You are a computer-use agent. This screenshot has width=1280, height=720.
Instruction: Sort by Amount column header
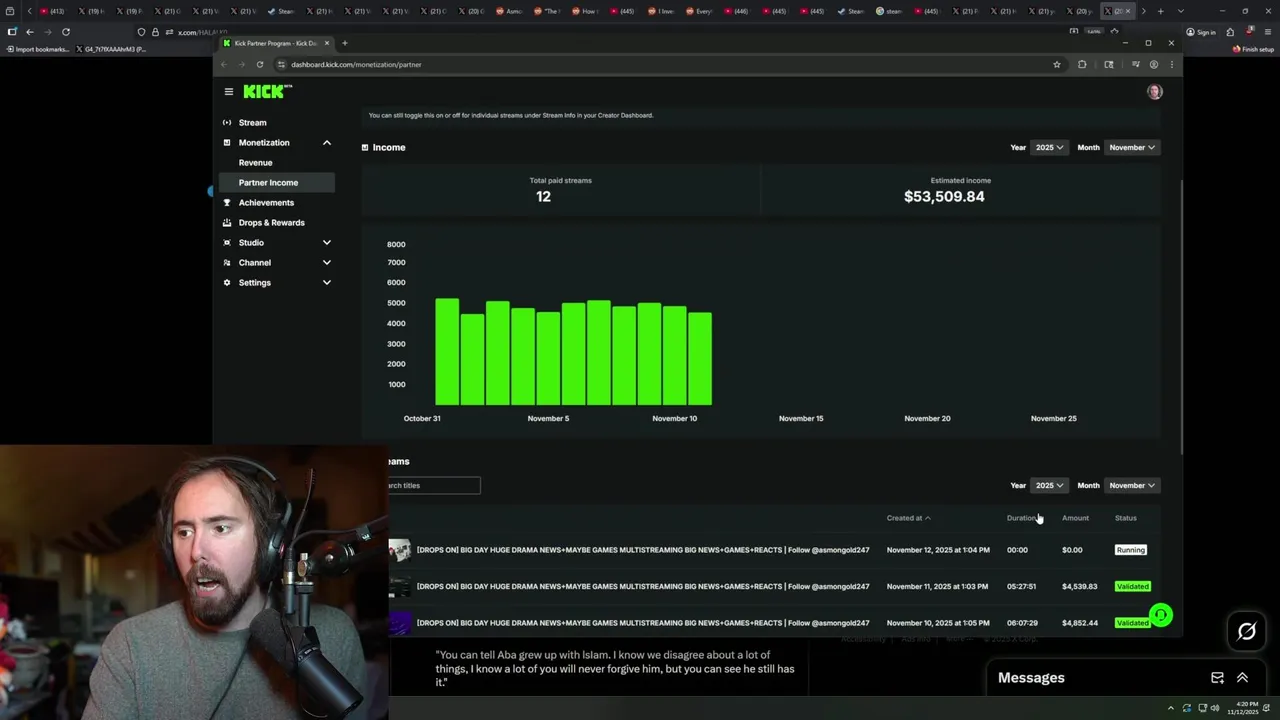tap(1075, 518)
